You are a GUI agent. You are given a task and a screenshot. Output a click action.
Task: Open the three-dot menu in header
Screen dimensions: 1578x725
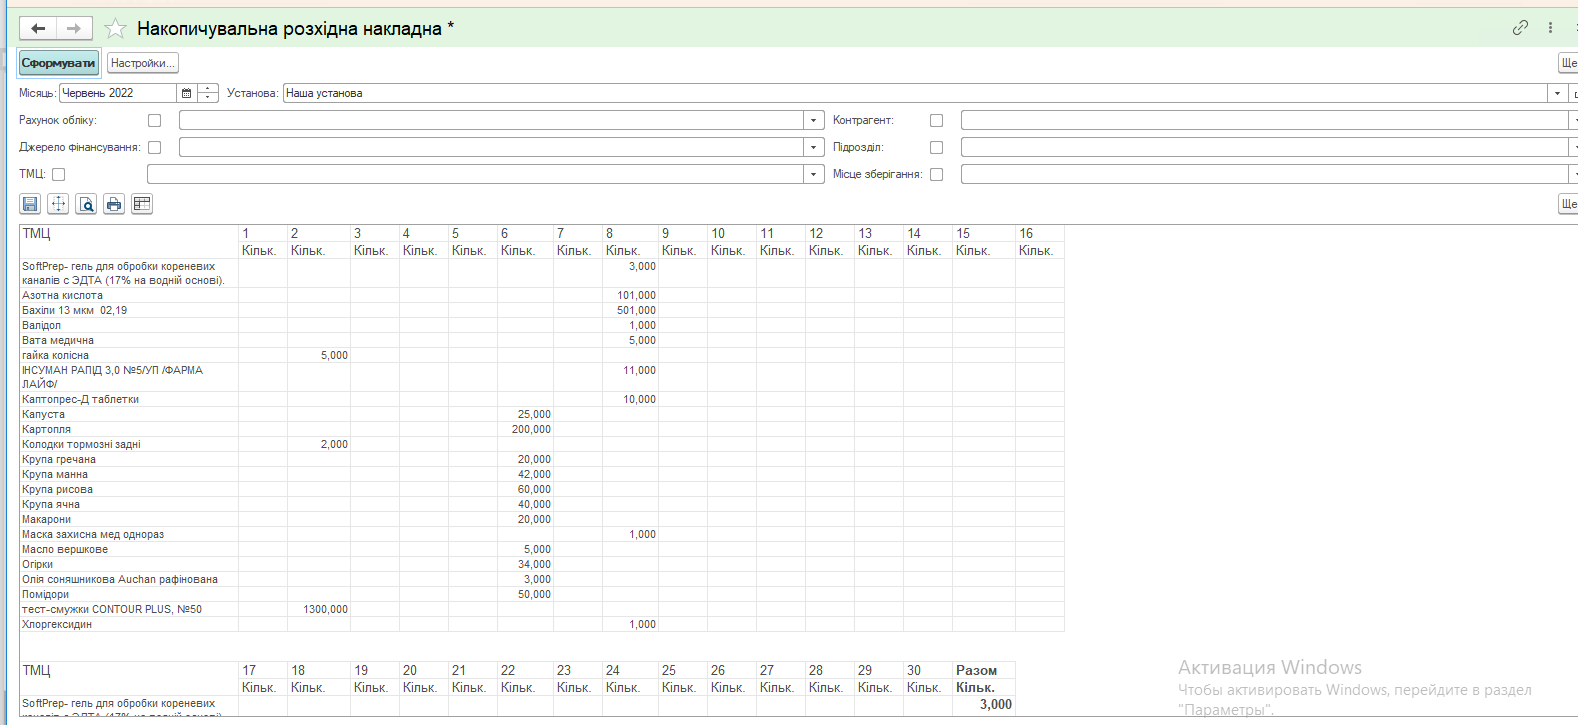pyautogui.click(x=1550, y=28)
